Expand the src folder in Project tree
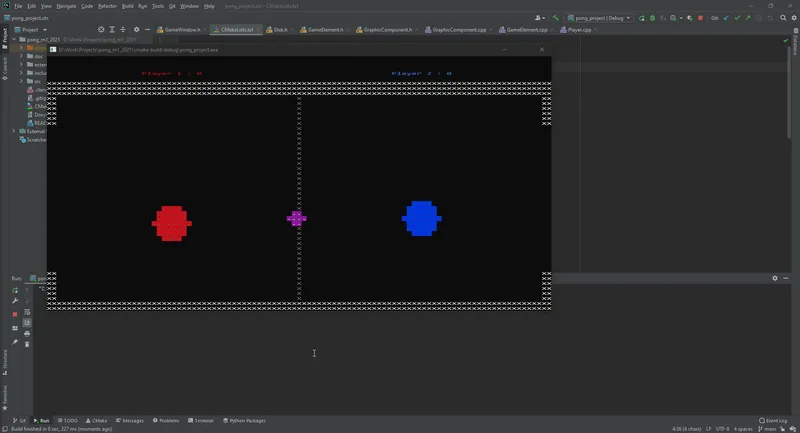Screen dimensions: 800x433 (21, 81)
